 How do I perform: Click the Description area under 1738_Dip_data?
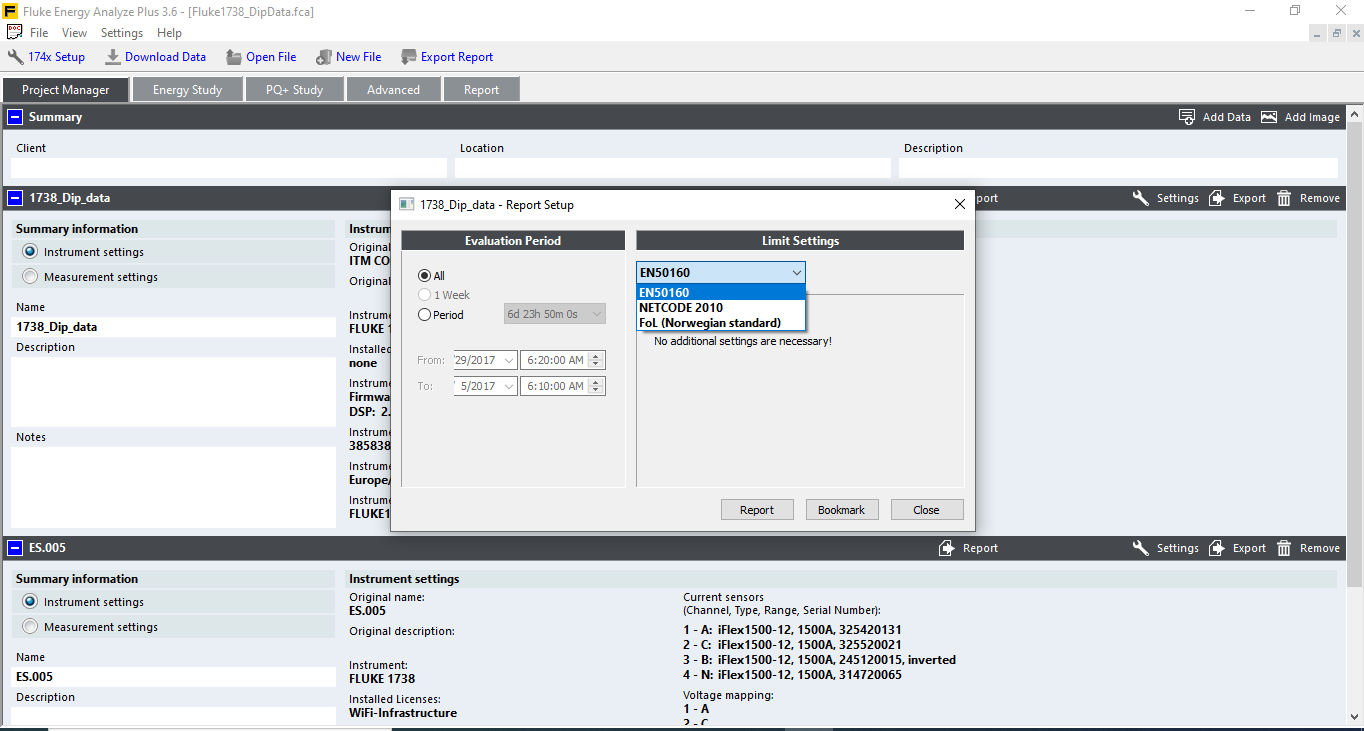point(173,392)
